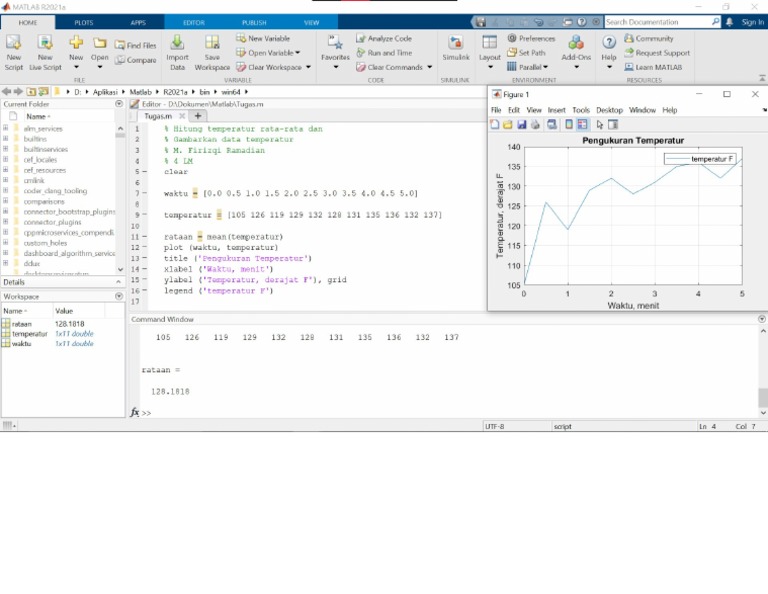The width and height of the screenshot is (768, 594).
Task: Click the Save Workspace icon
Action: 212,43
